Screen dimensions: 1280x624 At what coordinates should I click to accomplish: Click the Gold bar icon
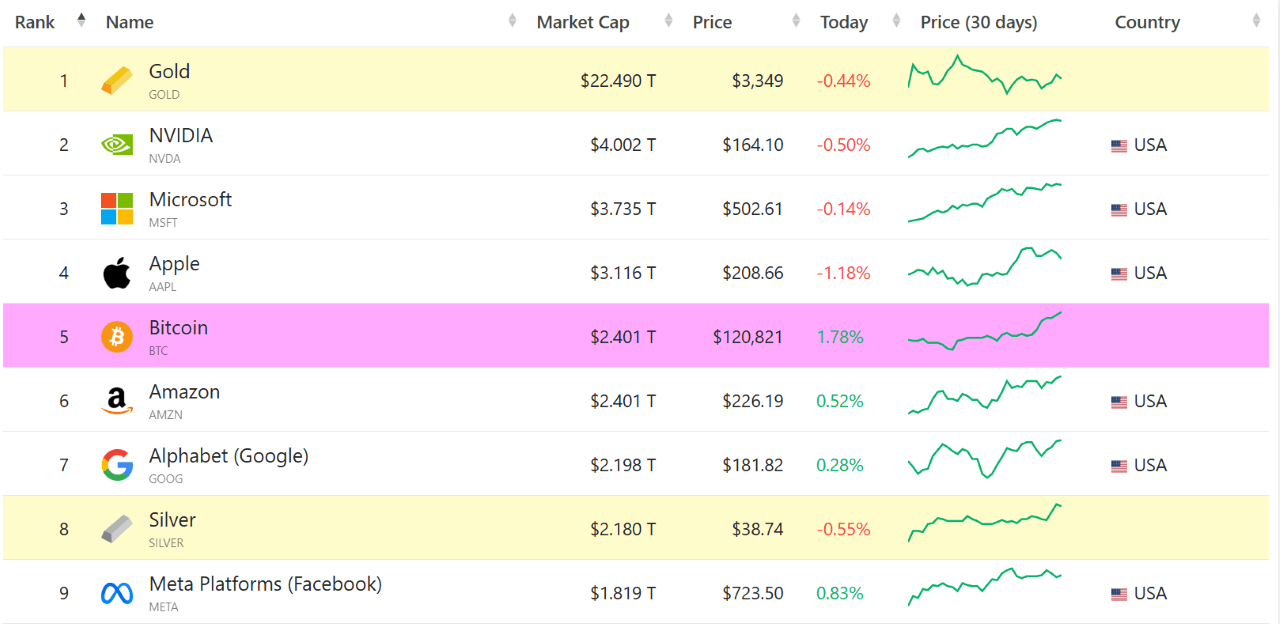[x=117, y=81]
